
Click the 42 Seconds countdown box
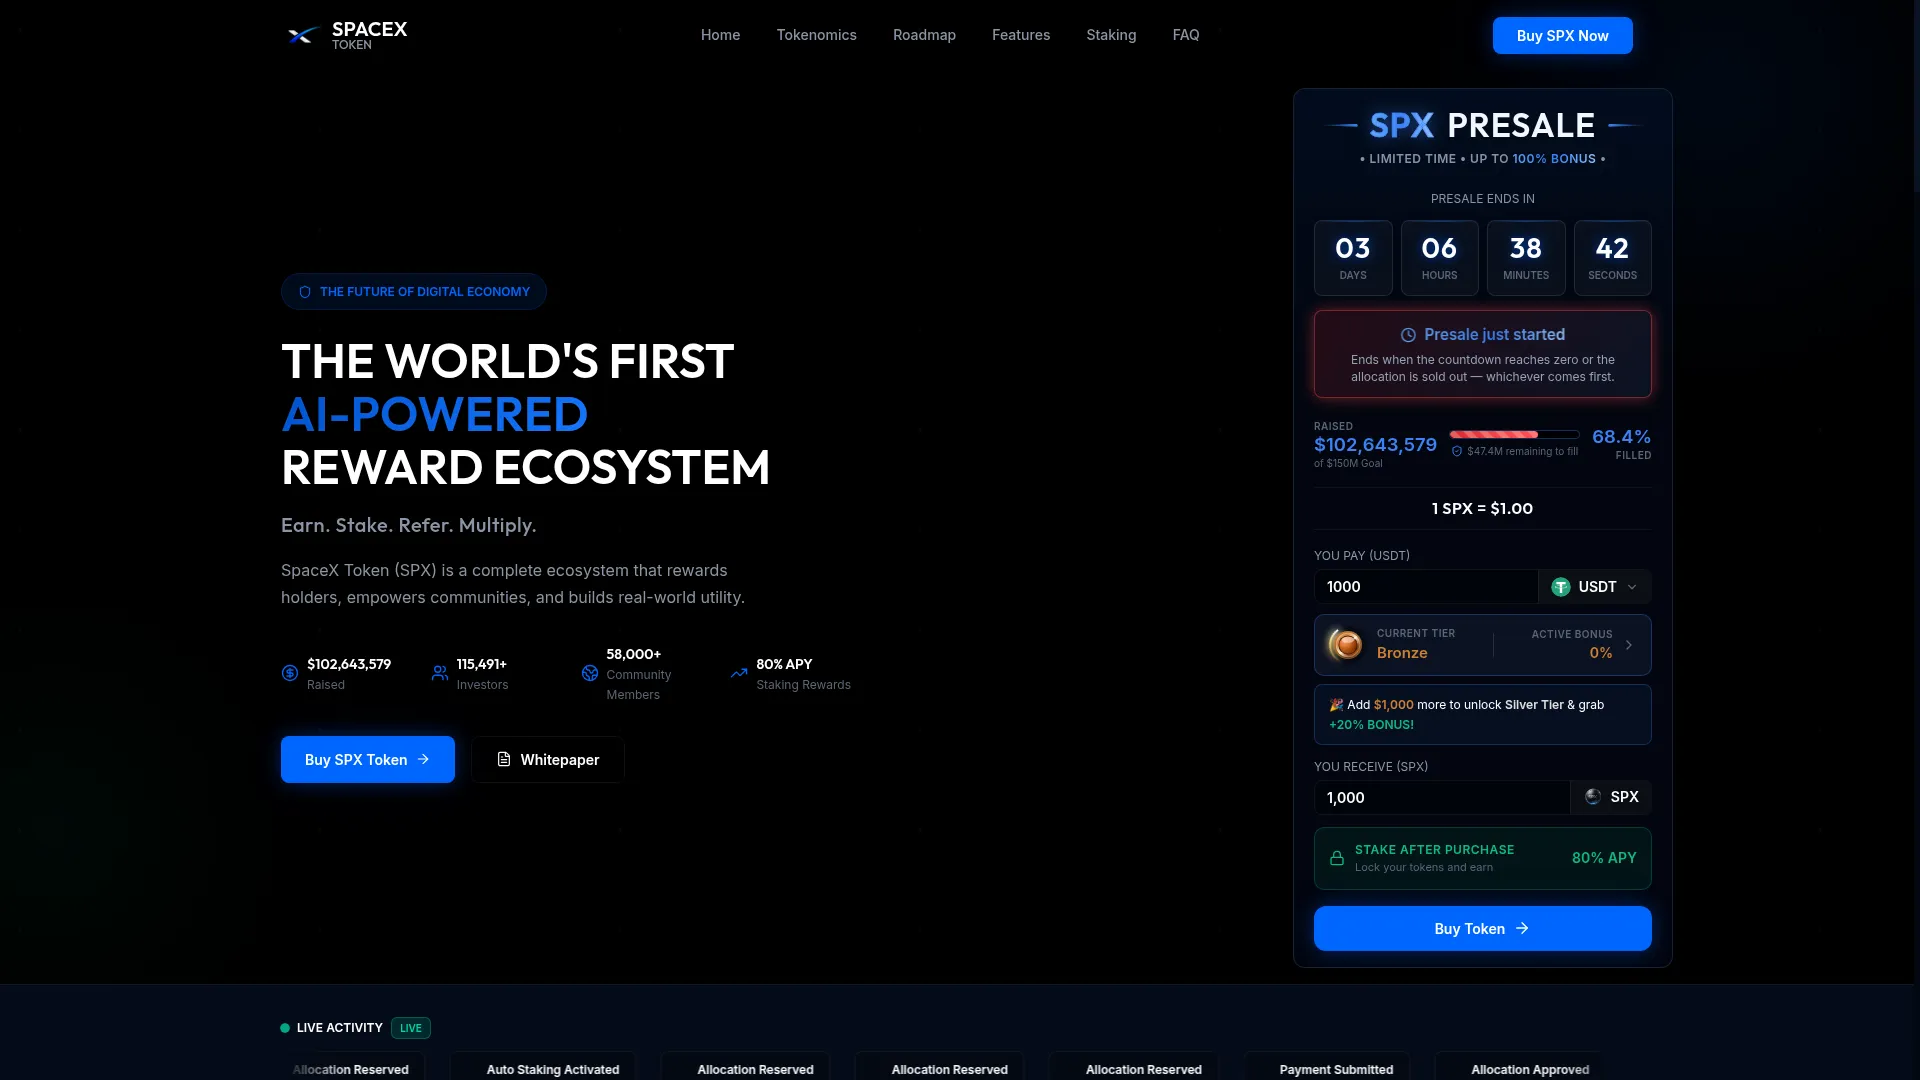point(1613,258)
